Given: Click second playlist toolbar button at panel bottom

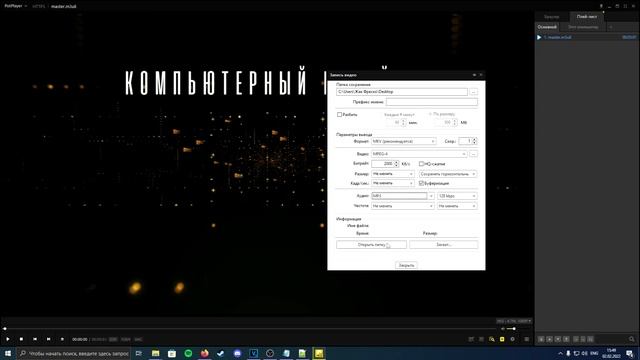Looking at the screenshot, I should click(x=549, y=339).
